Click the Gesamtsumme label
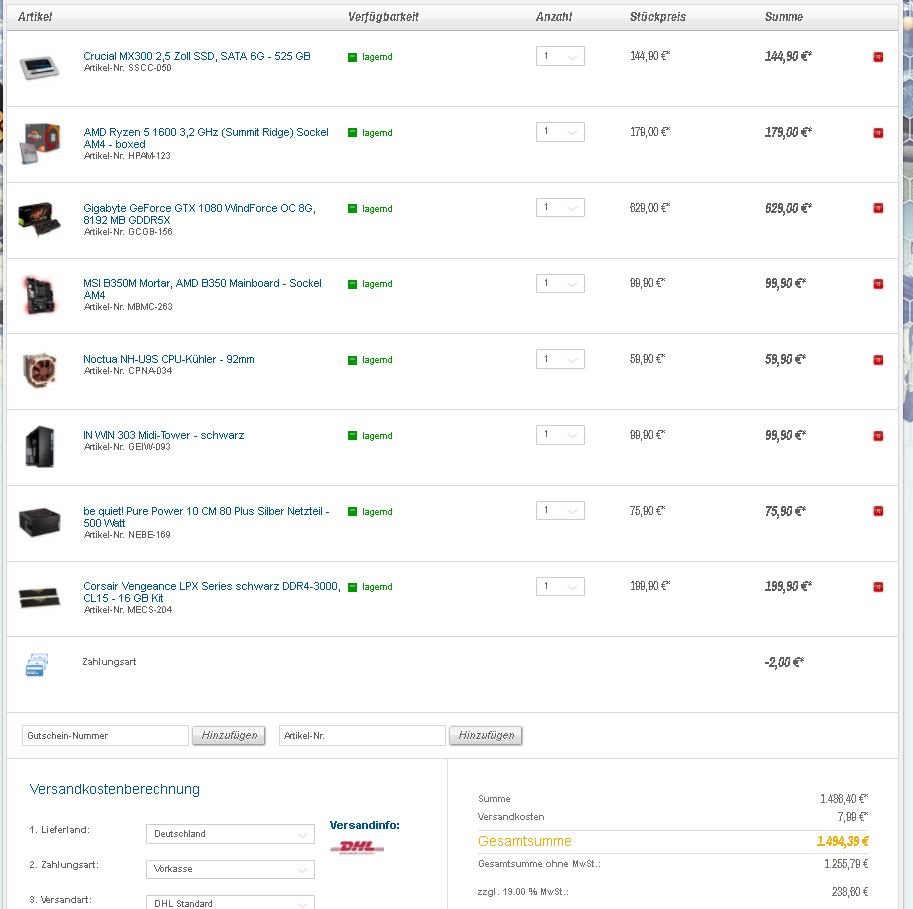913x909 pixels. [525, 841]
